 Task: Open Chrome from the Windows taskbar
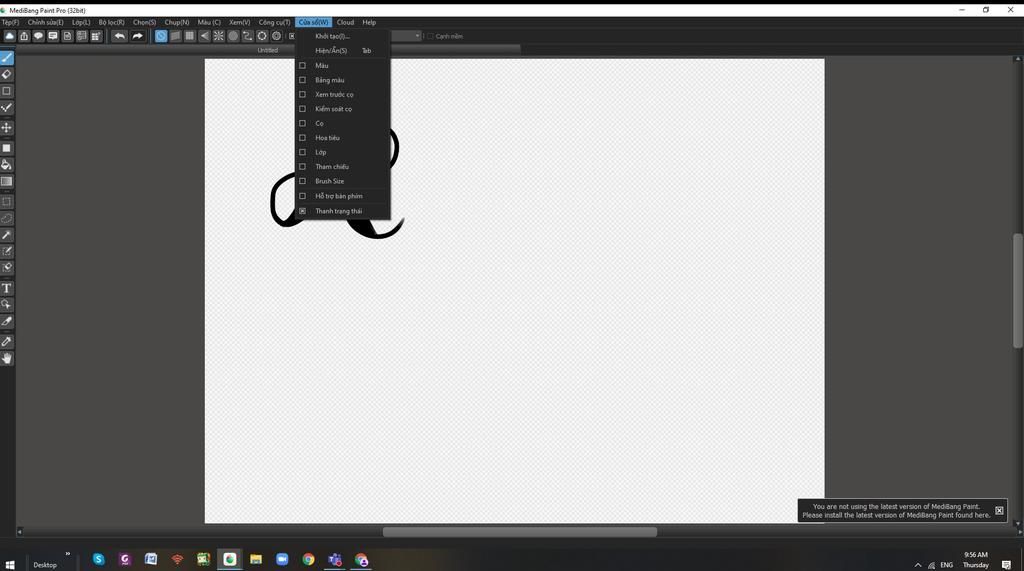click(308, 559)
